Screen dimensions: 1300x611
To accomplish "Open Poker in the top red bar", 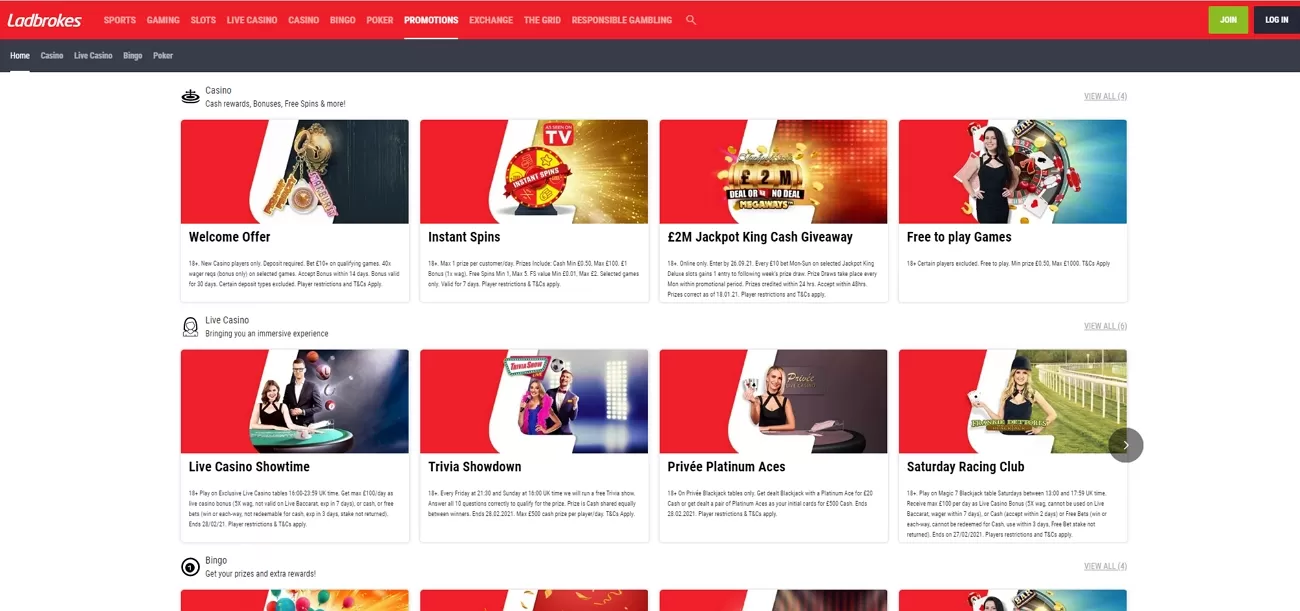I will 380,20.
